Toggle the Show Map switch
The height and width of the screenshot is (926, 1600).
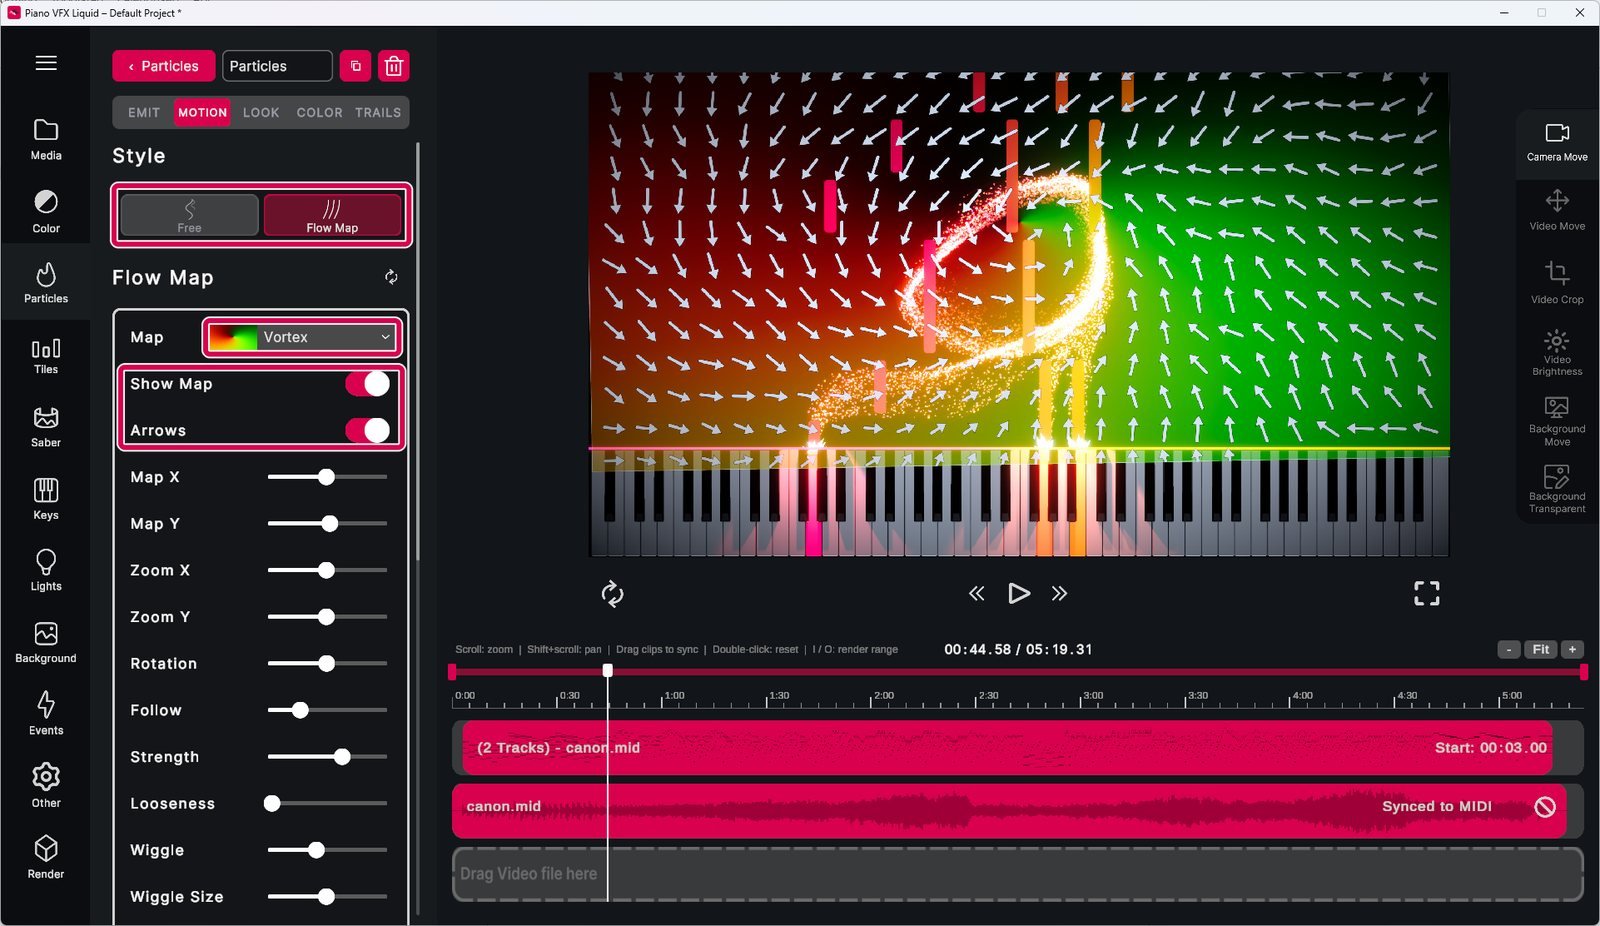point(368,384)
